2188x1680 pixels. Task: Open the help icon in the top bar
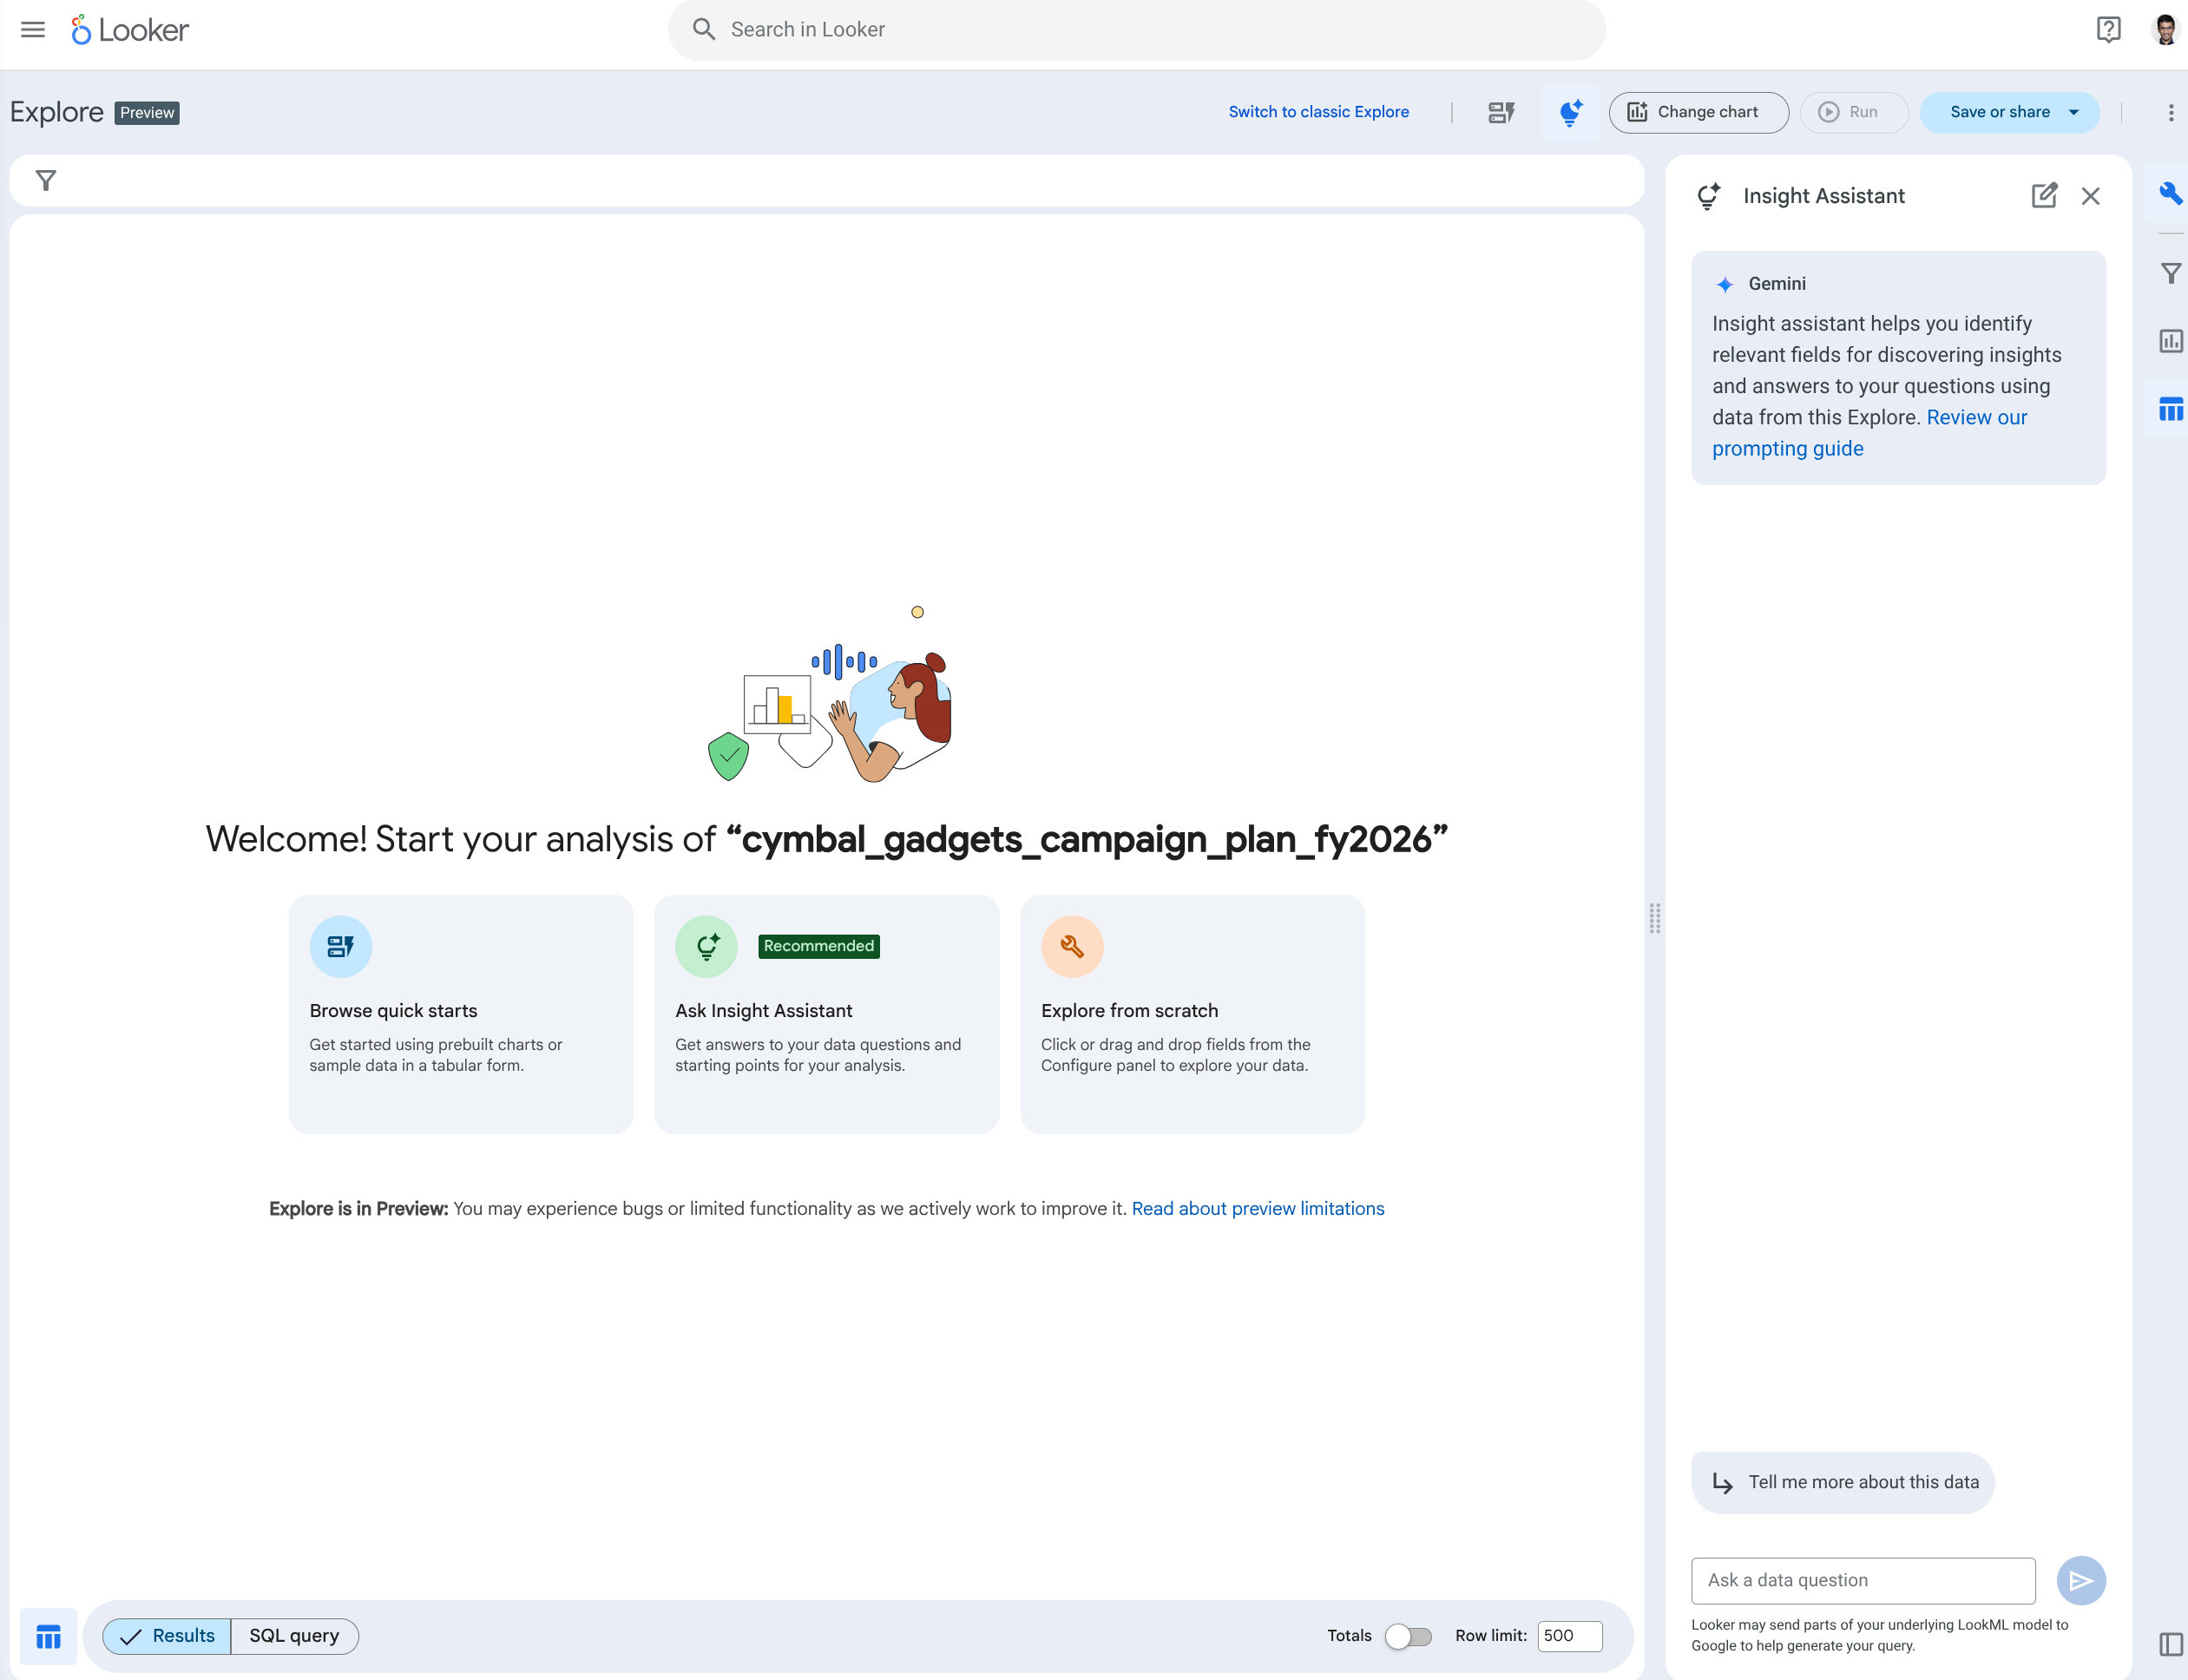(x=2109, y=29)
